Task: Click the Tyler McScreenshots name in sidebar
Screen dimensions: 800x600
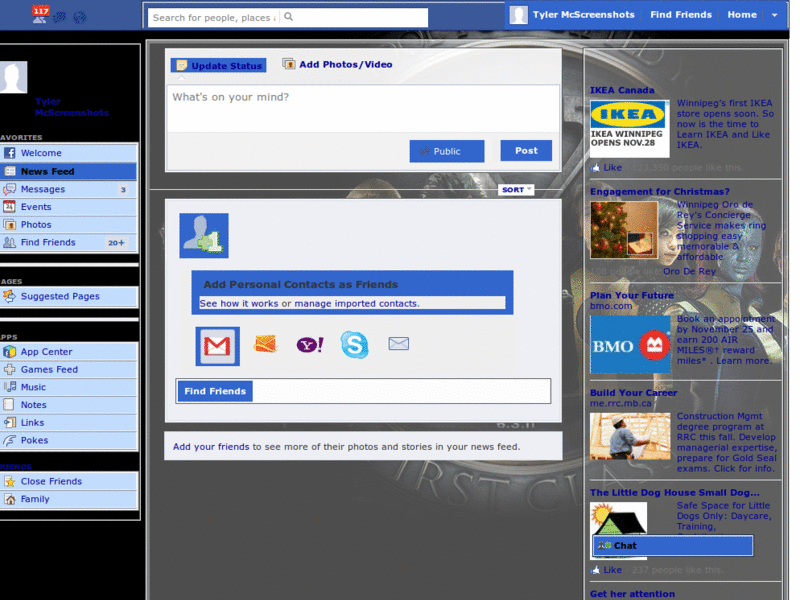Action: coord(71,107)
